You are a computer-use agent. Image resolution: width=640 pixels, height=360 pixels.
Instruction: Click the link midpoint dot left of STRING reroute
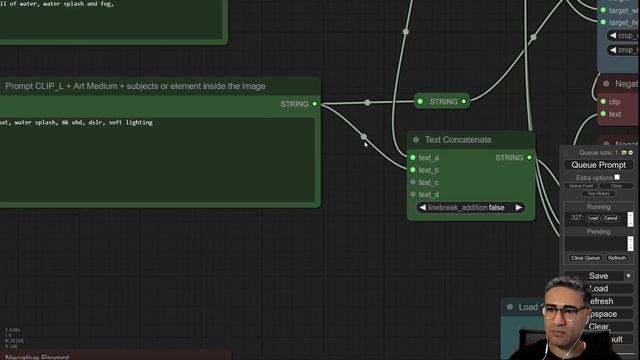pyautogui.click(x=367, y=102)
